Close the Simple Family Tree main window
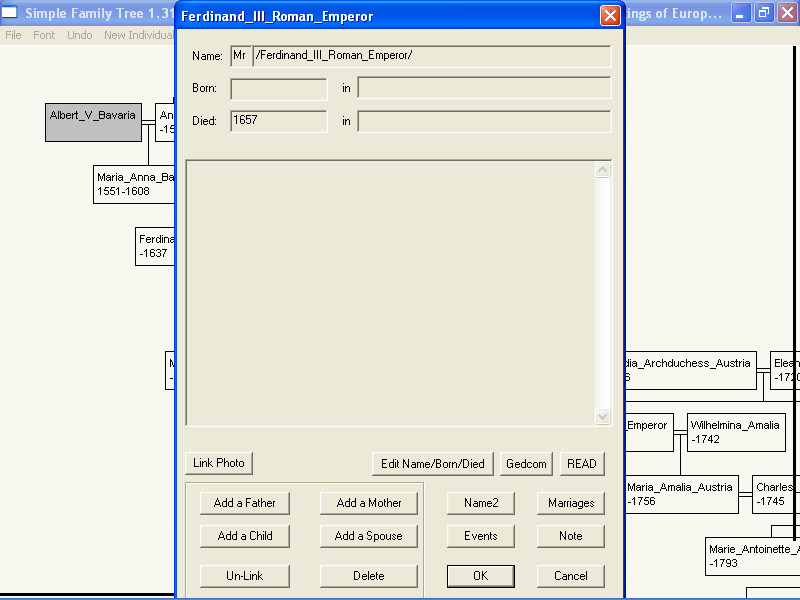This screenshot has height=600, width=800. [787, 13]
